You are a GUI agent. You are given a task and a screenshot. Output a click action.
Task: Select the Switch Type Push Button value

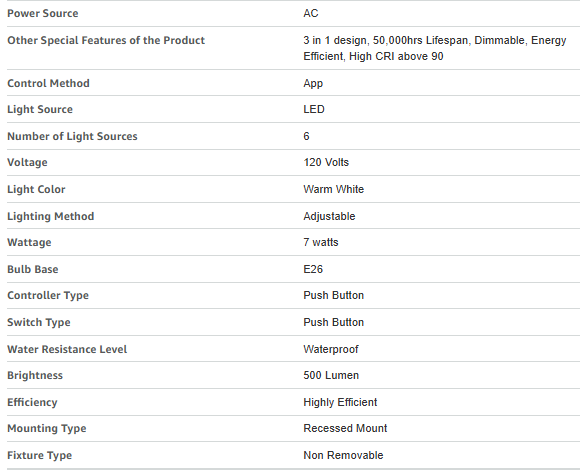[x=334, y=322]
